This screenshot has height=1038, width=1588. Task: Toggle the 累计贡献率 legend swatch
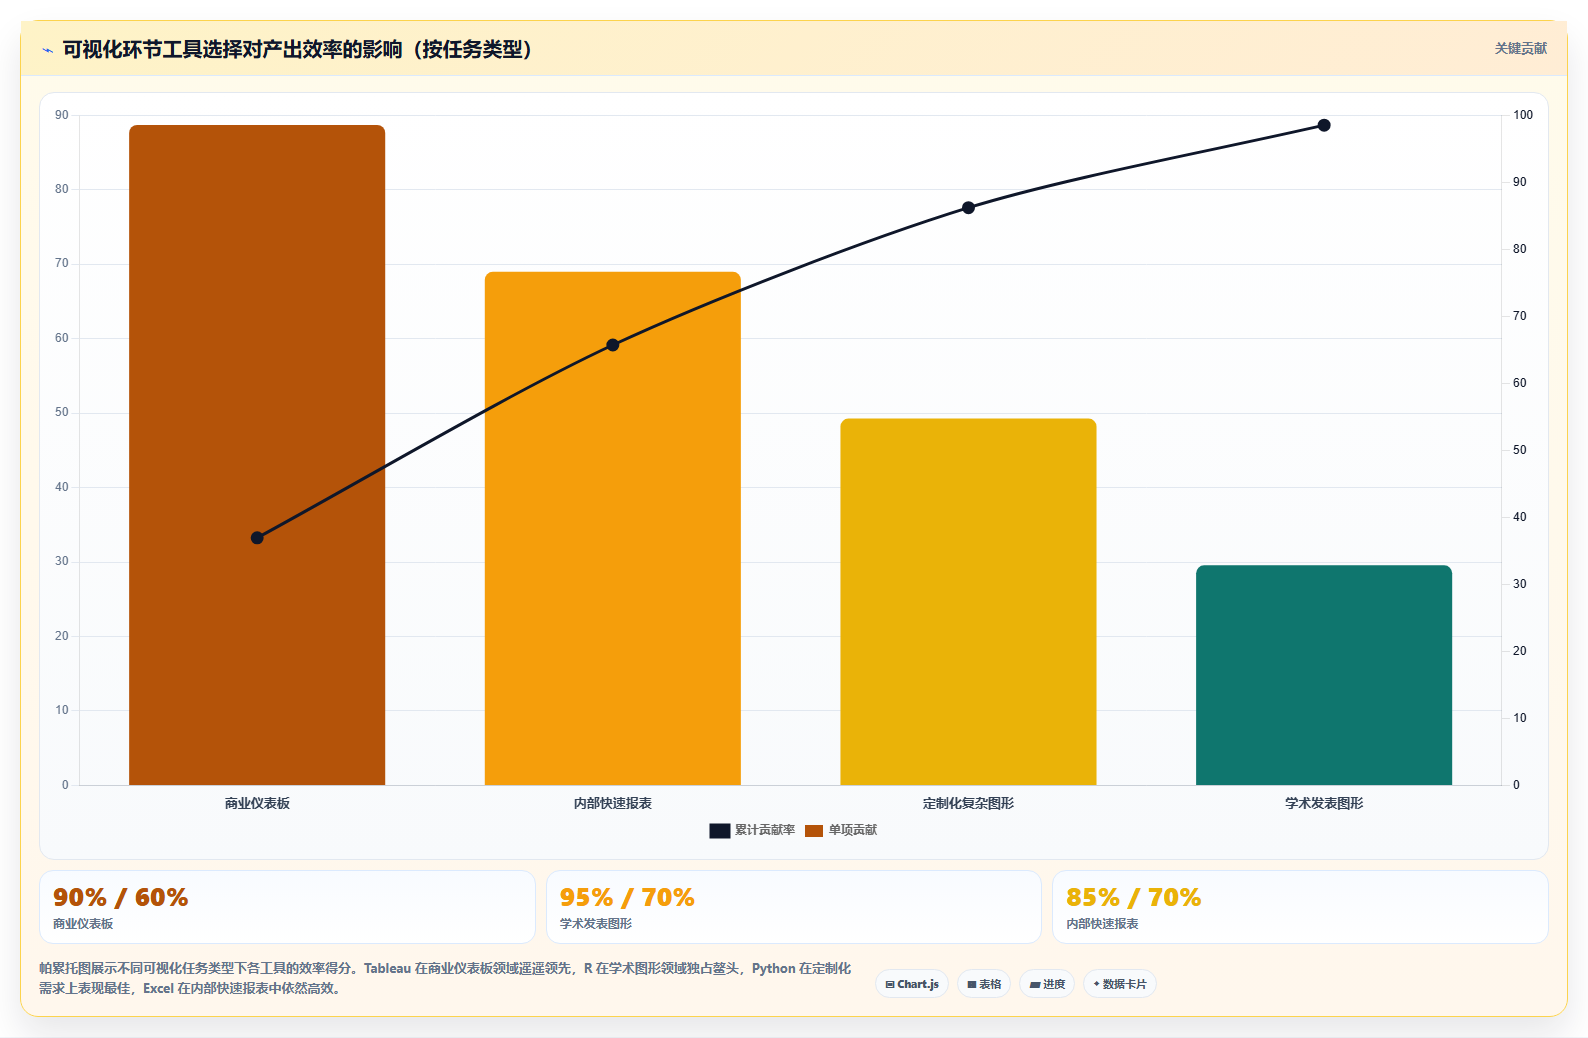click(720, 830)
